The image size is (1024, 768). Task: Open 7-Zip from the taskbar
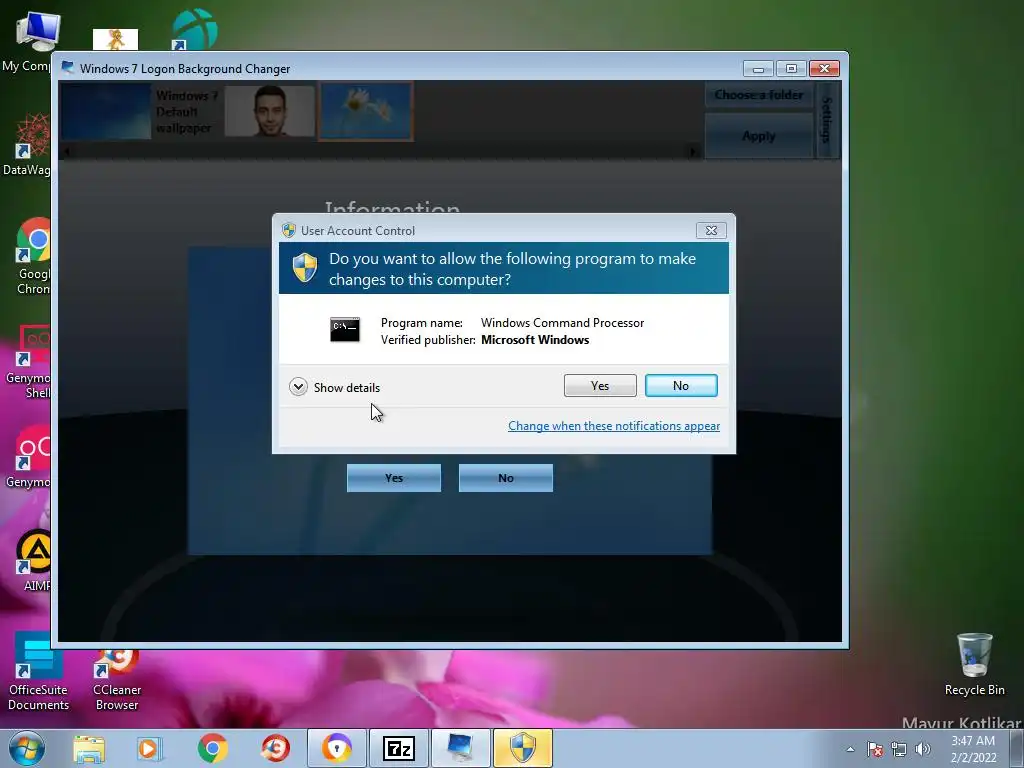pyautogui.click(x=399, y=748)
